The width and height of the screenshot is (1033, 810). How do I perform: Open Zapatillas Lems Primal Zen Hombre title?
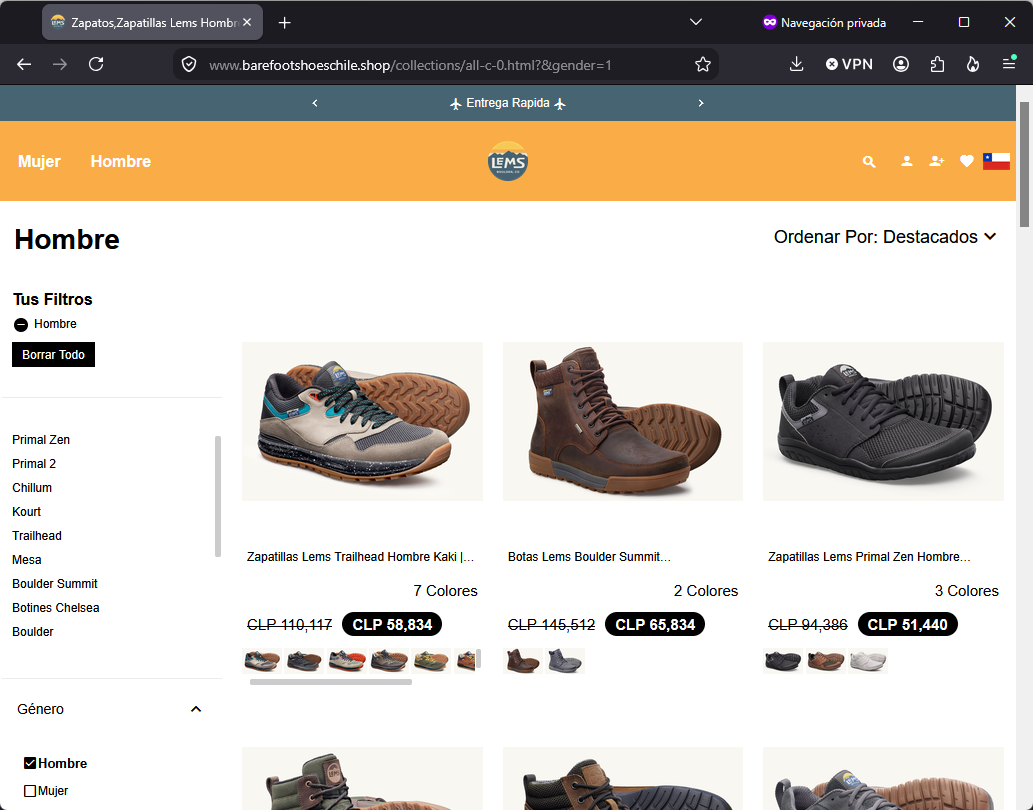click(870, 557)
